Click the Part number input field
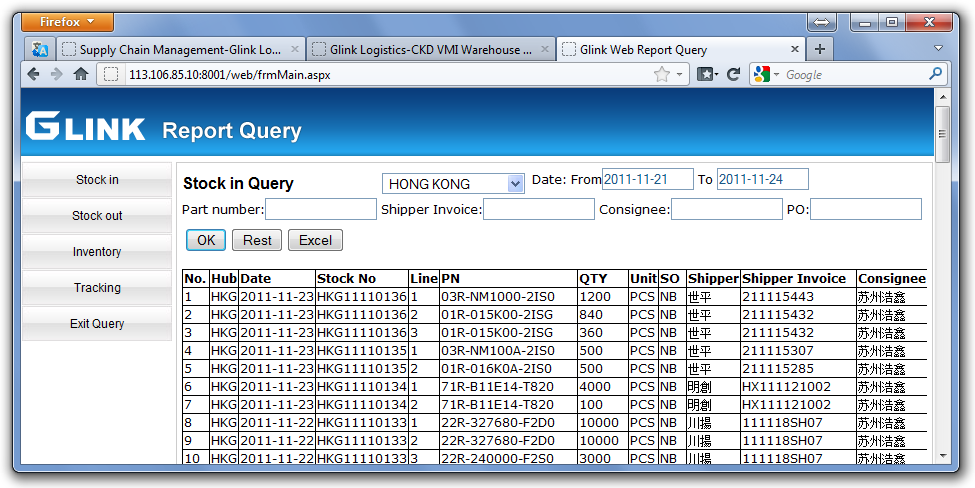Screen dimensions: 975x488 [320, 209]
